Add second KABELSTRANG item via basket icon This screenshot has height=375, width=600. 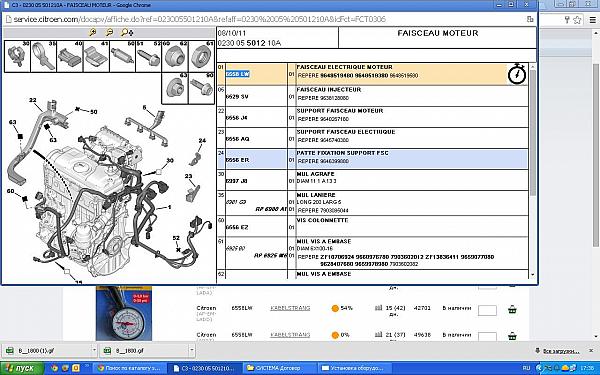click(512, 336)
